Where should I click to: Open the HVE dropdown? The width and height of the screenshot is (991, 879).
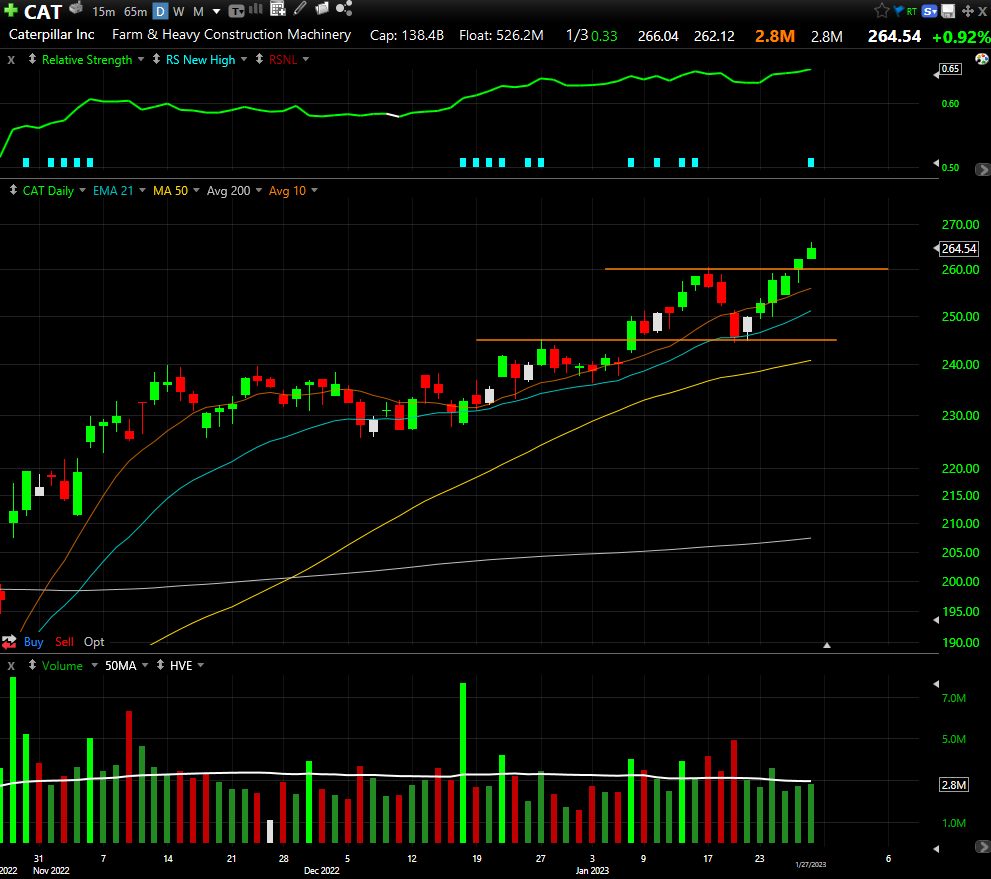coord(201,665)
